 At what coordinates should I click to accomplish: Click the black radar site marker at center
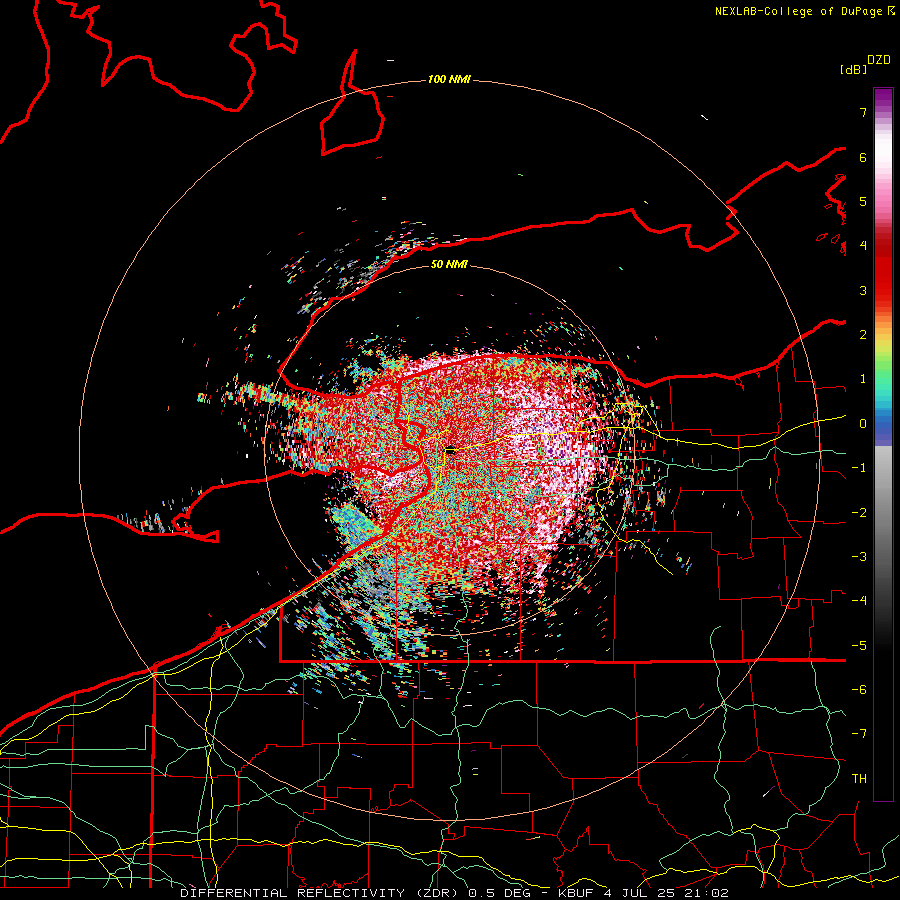451,451
